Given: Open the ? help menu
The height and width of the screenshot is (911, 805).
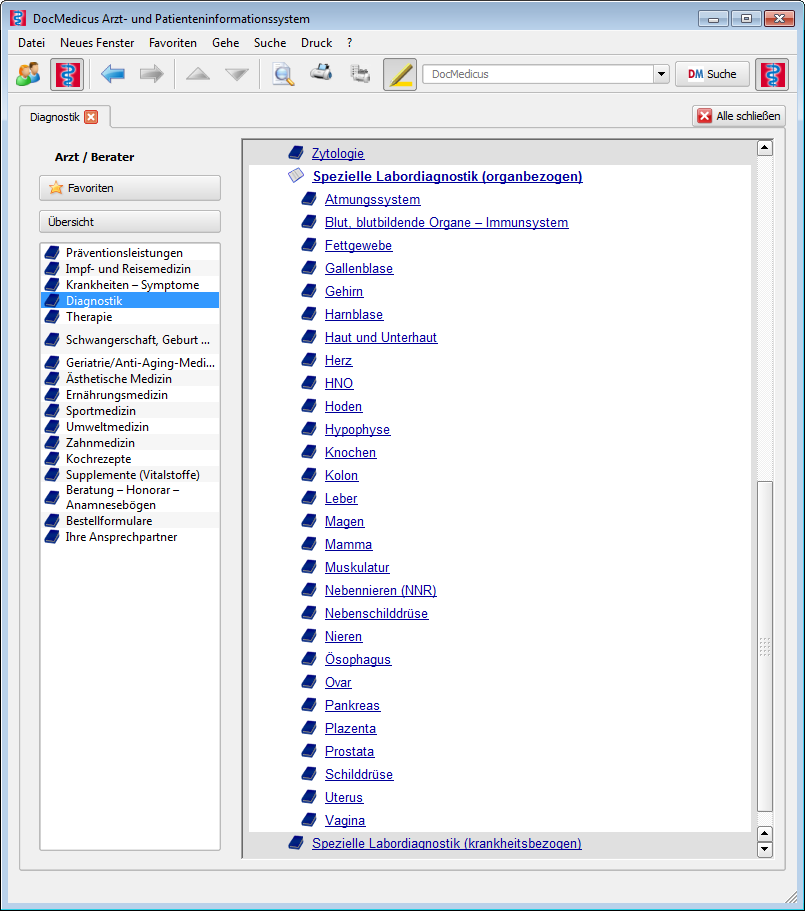Looking at the screenshot, I should (349, 43).
